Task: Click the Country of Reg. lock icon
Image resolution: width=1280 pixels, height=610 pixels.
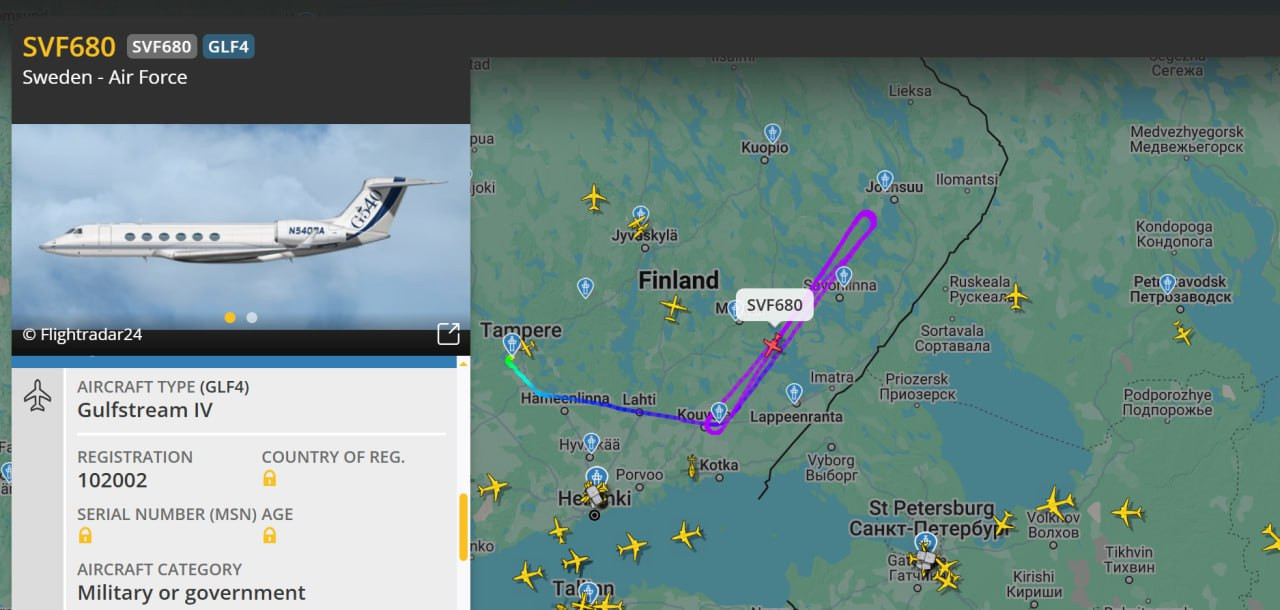Action: pyautogui.click(x=269, y=479)
